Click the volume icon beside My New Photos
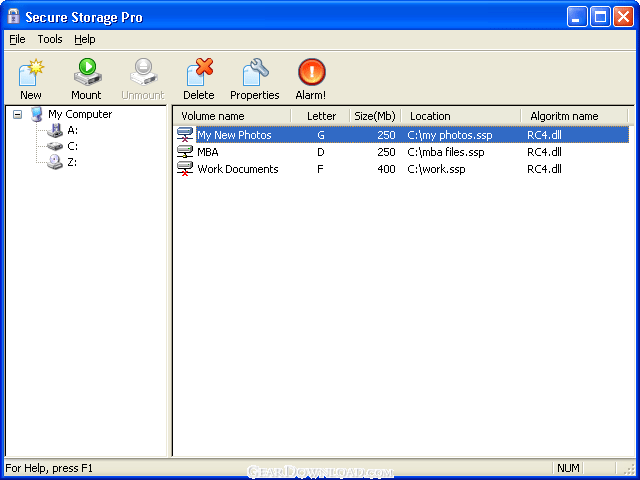The width and height of the screenshot is (640, 480). [185, 135]
